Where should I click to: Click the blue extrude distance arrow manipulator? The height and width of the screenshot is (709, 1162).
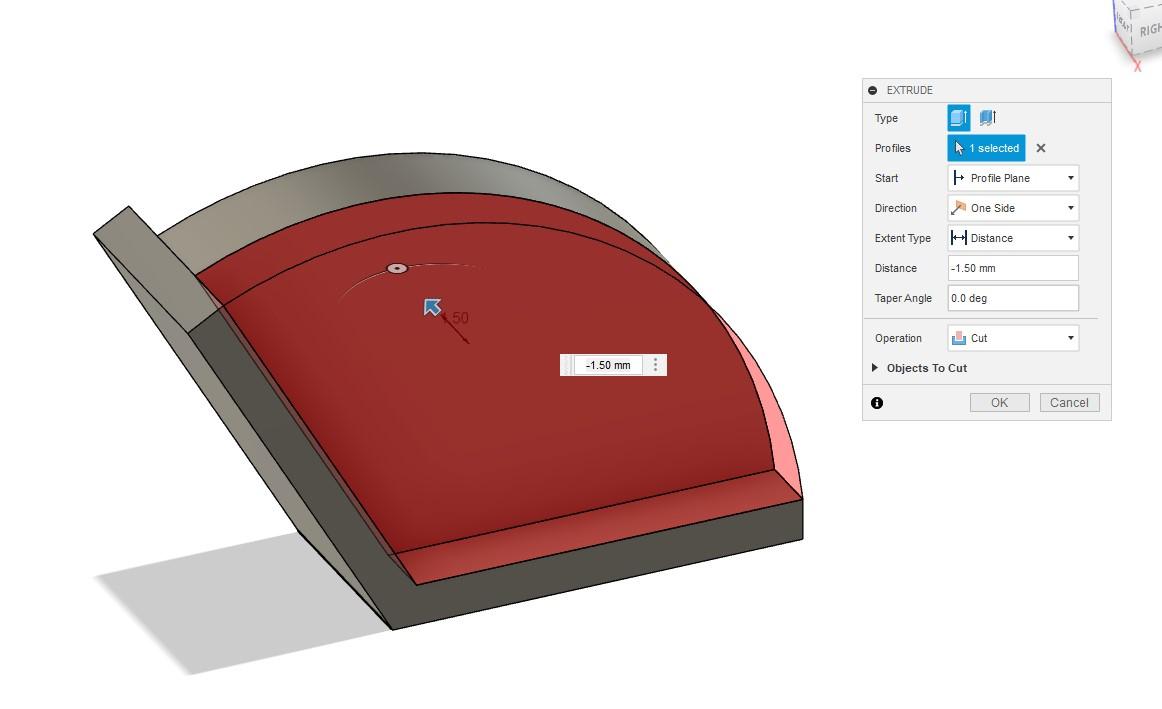point(432,307)
